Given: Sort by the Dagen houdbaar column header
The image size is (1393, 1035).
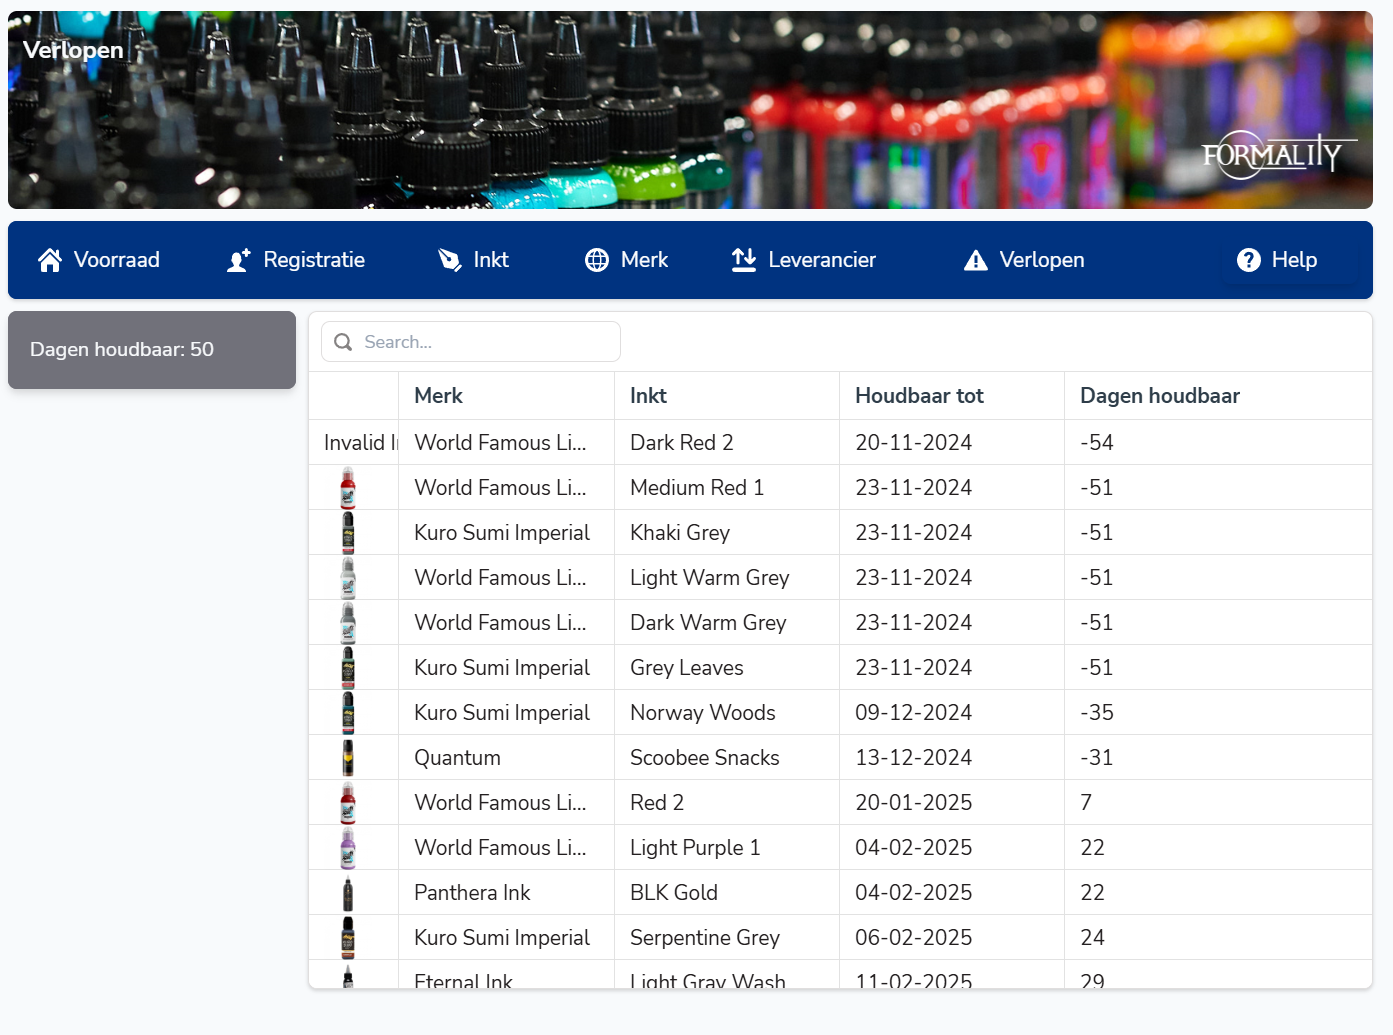Looking at the screenshot, I should (x=1218, y=396).
